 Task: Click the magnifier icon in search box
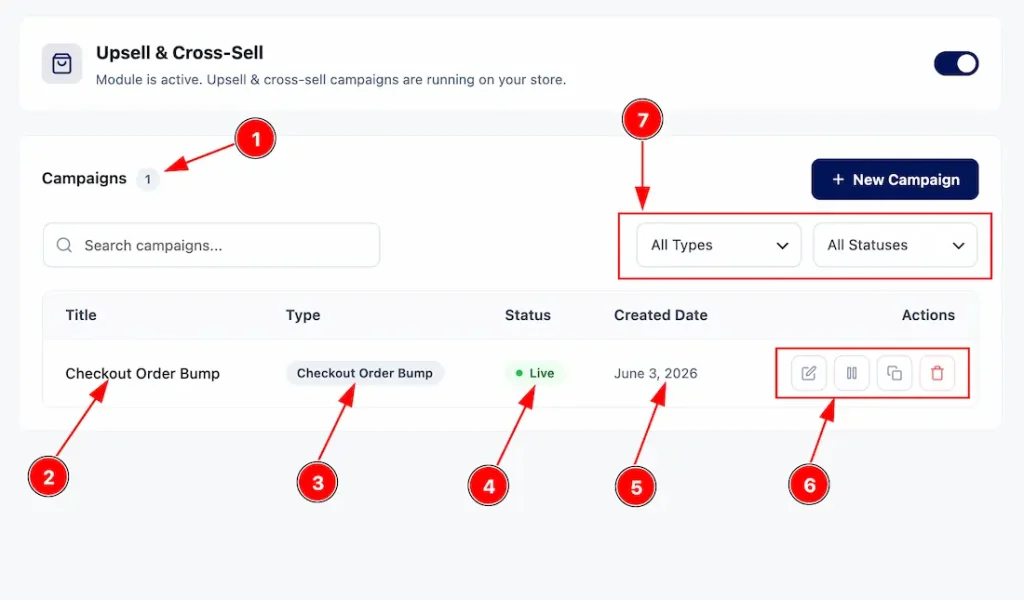point(64,245)
